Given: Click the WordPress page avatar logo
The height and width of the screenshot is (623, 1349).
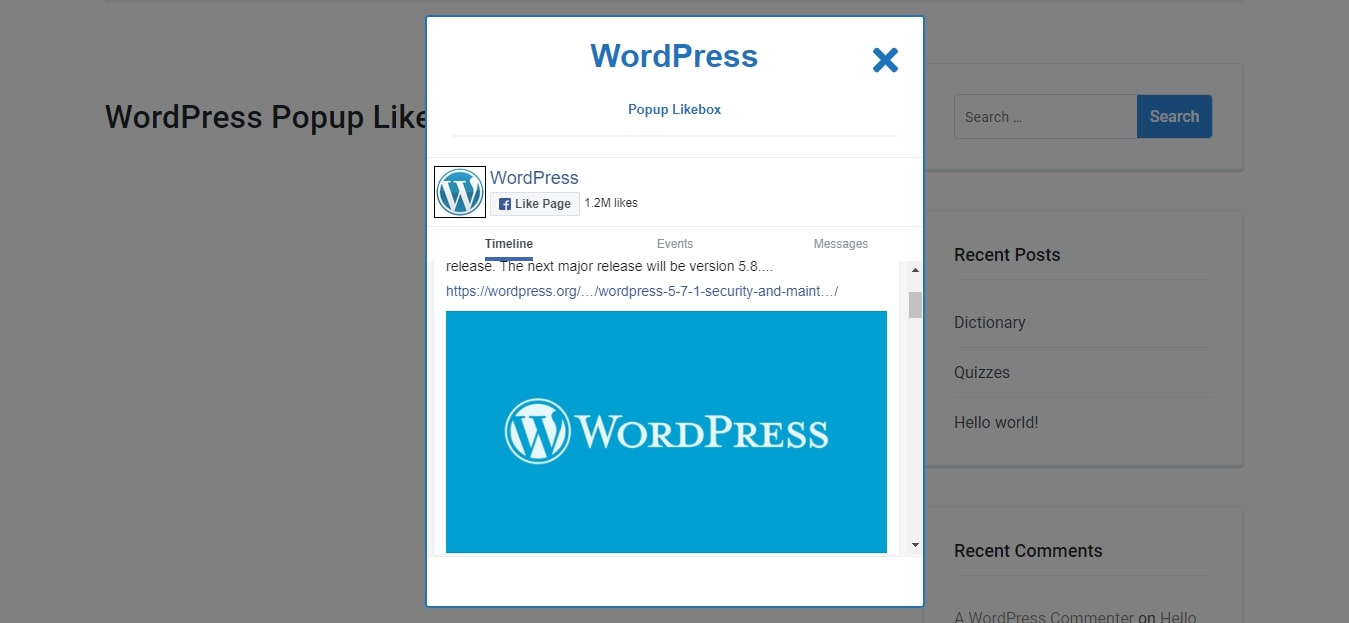Looking at the screenshot, I should pos(460,192).
